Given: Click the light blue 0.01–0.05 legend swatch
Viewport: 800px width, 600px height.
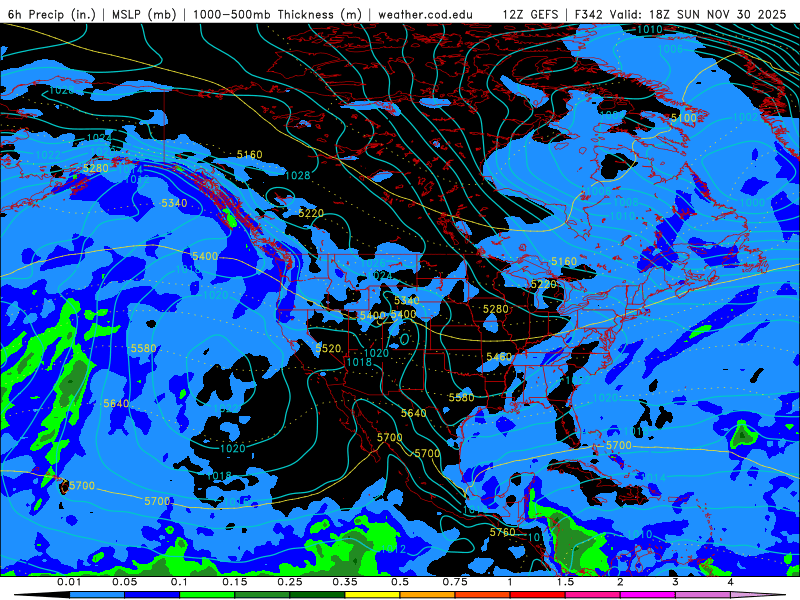Looking at the screenshot, I should click(x=97, y=595).
